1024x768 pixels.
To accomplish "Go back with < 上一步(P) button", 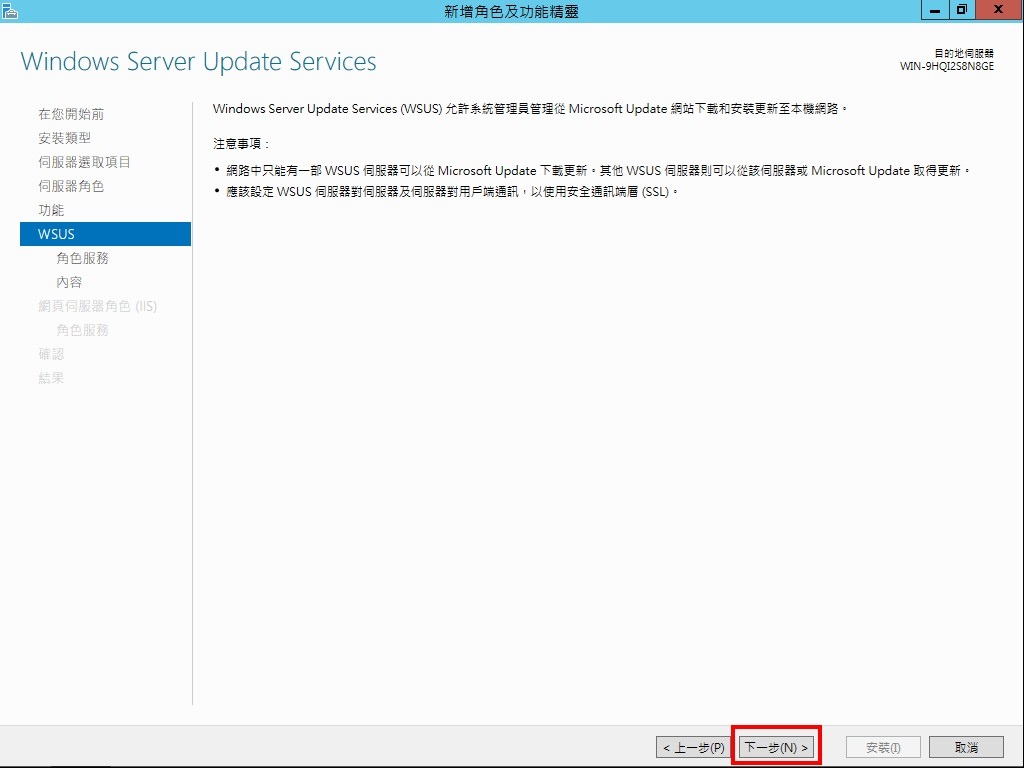I will [x=693, y=747].
